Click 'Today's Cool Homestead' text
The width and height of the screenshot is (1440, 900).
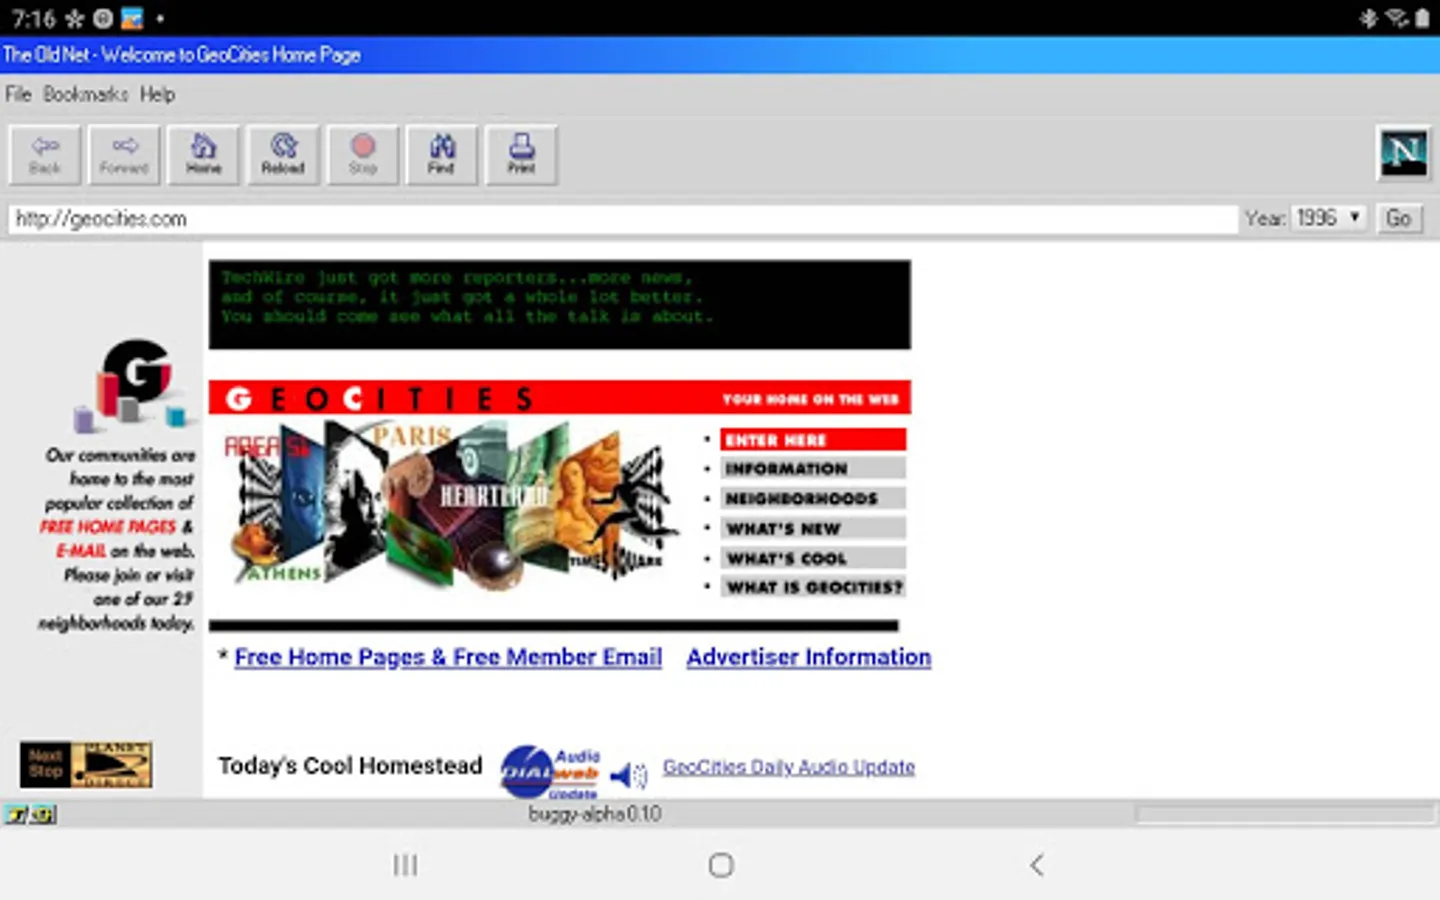point(350,766)
